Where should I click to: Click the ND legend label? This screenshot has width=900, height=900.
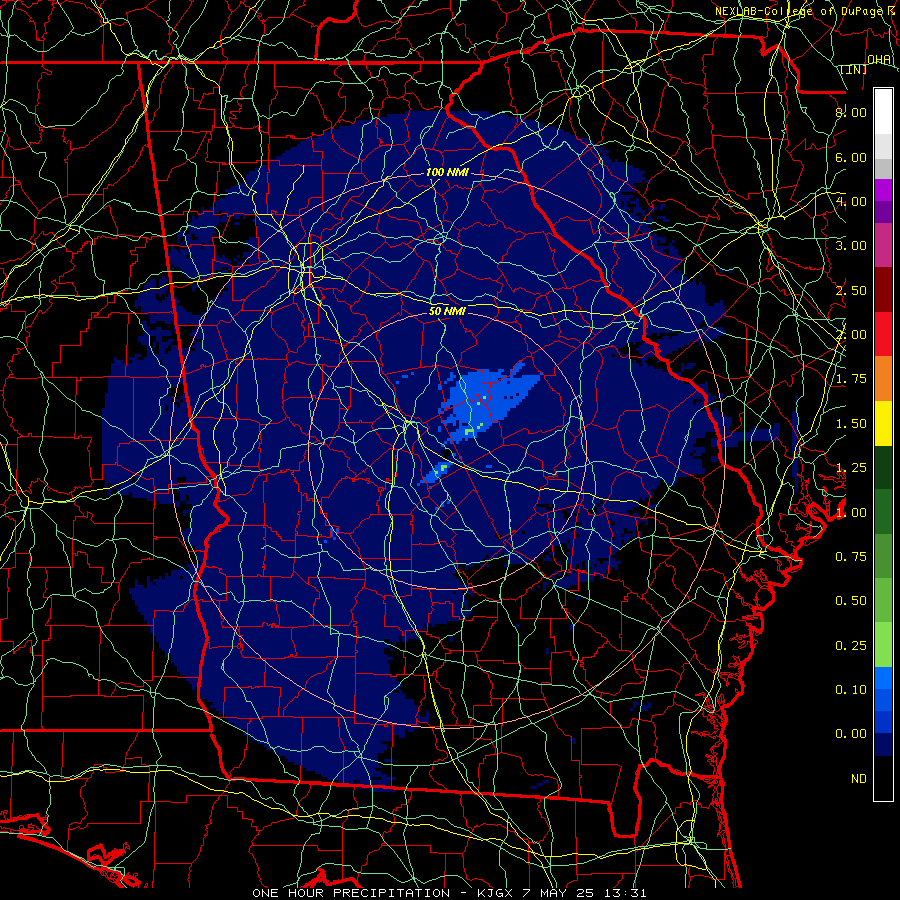click(x=859, y=779)
